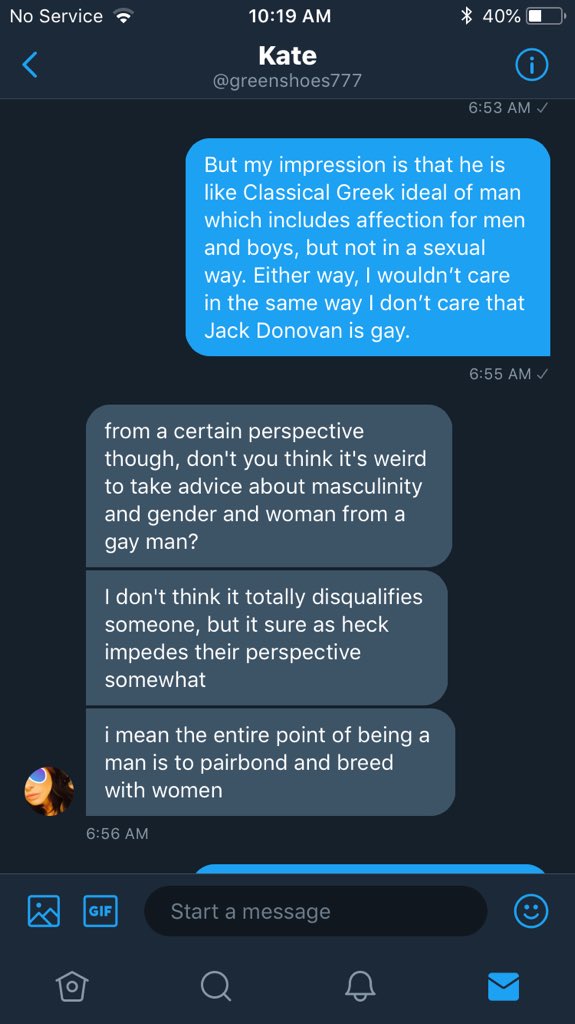Tap the @greenshoes777 handle

pos(288,81)
